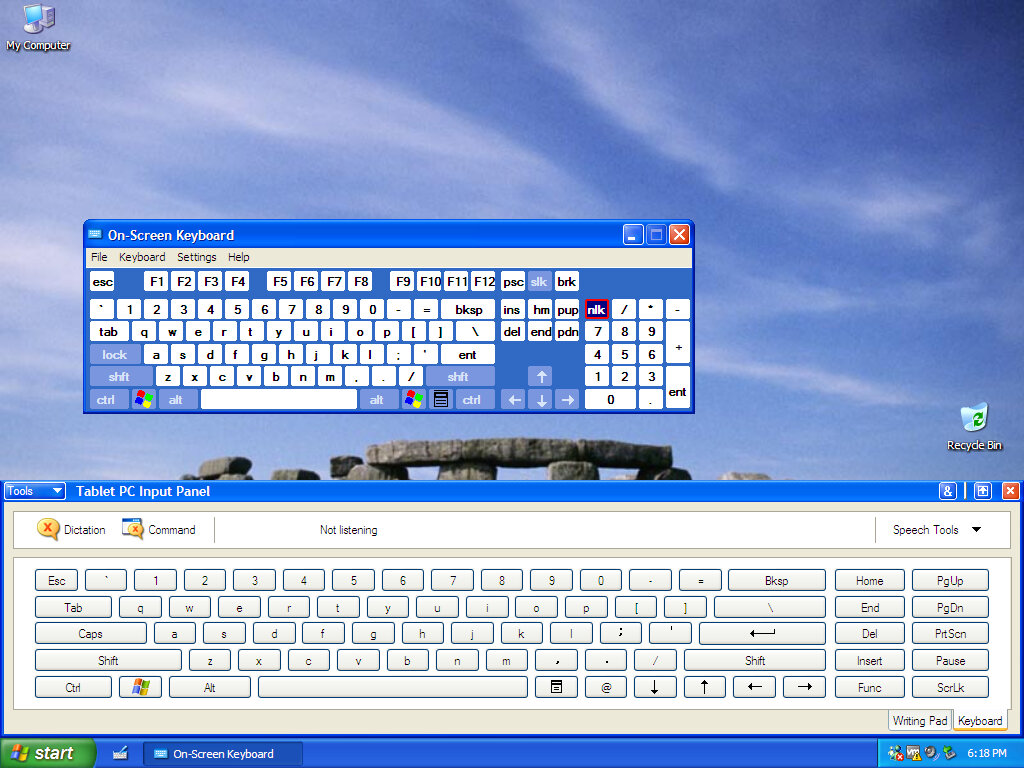
Task: Start Dictation in the Tablet PC Input Panel
Action: (x=71, y=530)
